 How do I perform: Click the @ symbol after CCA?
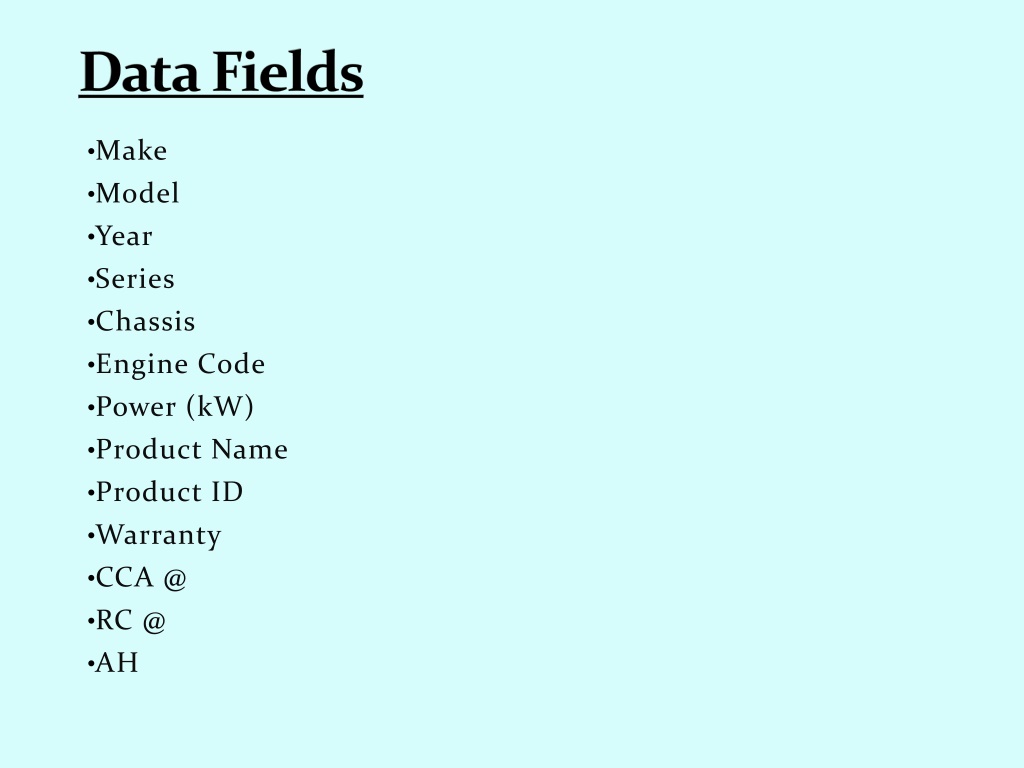coord(175,579)
